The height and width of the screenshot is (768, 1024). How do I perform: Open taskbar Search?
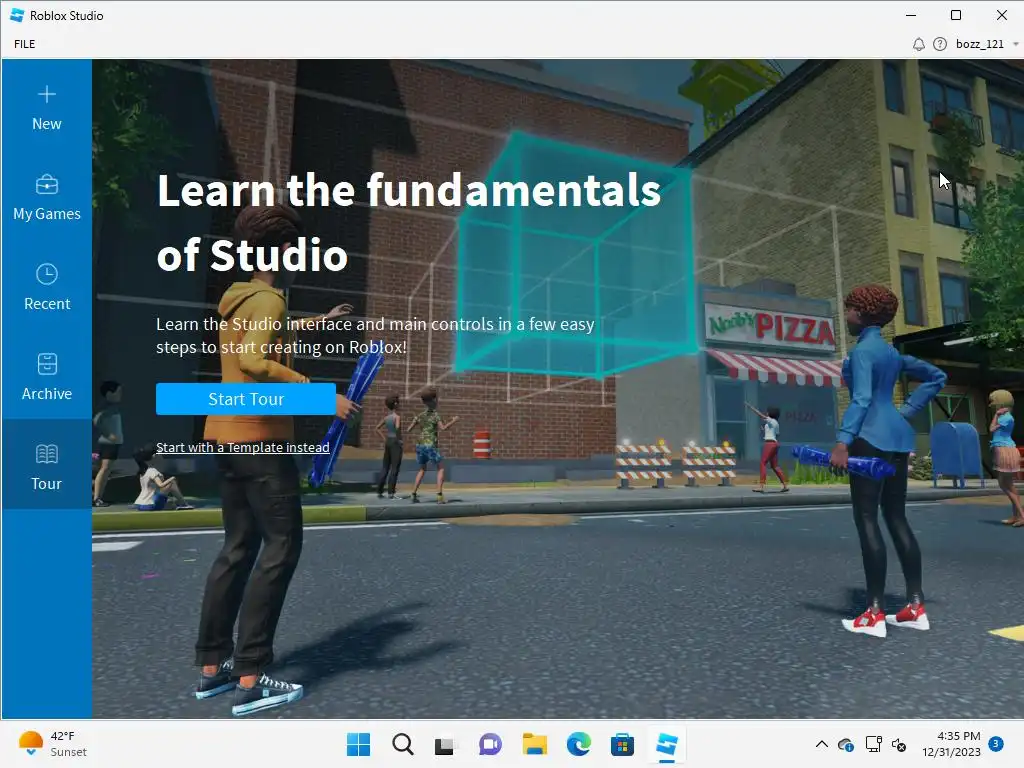click(402, 744)
